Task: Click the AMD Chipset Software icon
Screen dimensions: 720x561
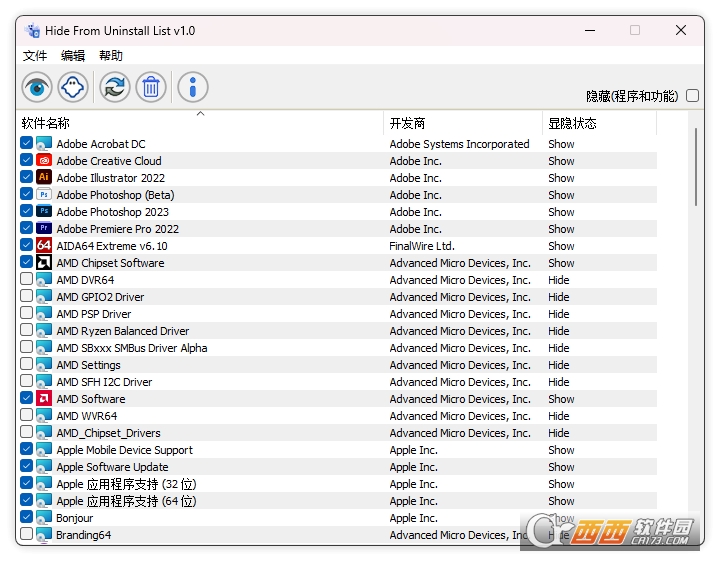Action: pyautogui.click(x=44, y=263)
